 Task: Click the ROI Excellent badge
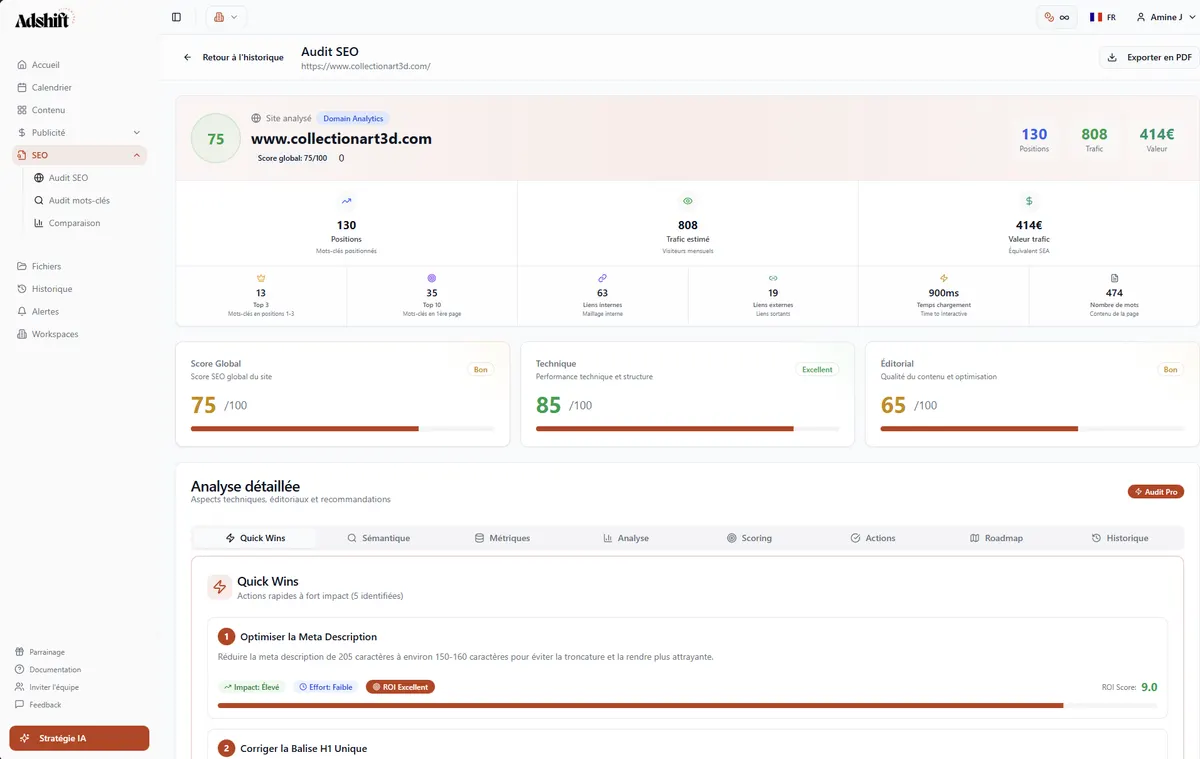(400, 687)
